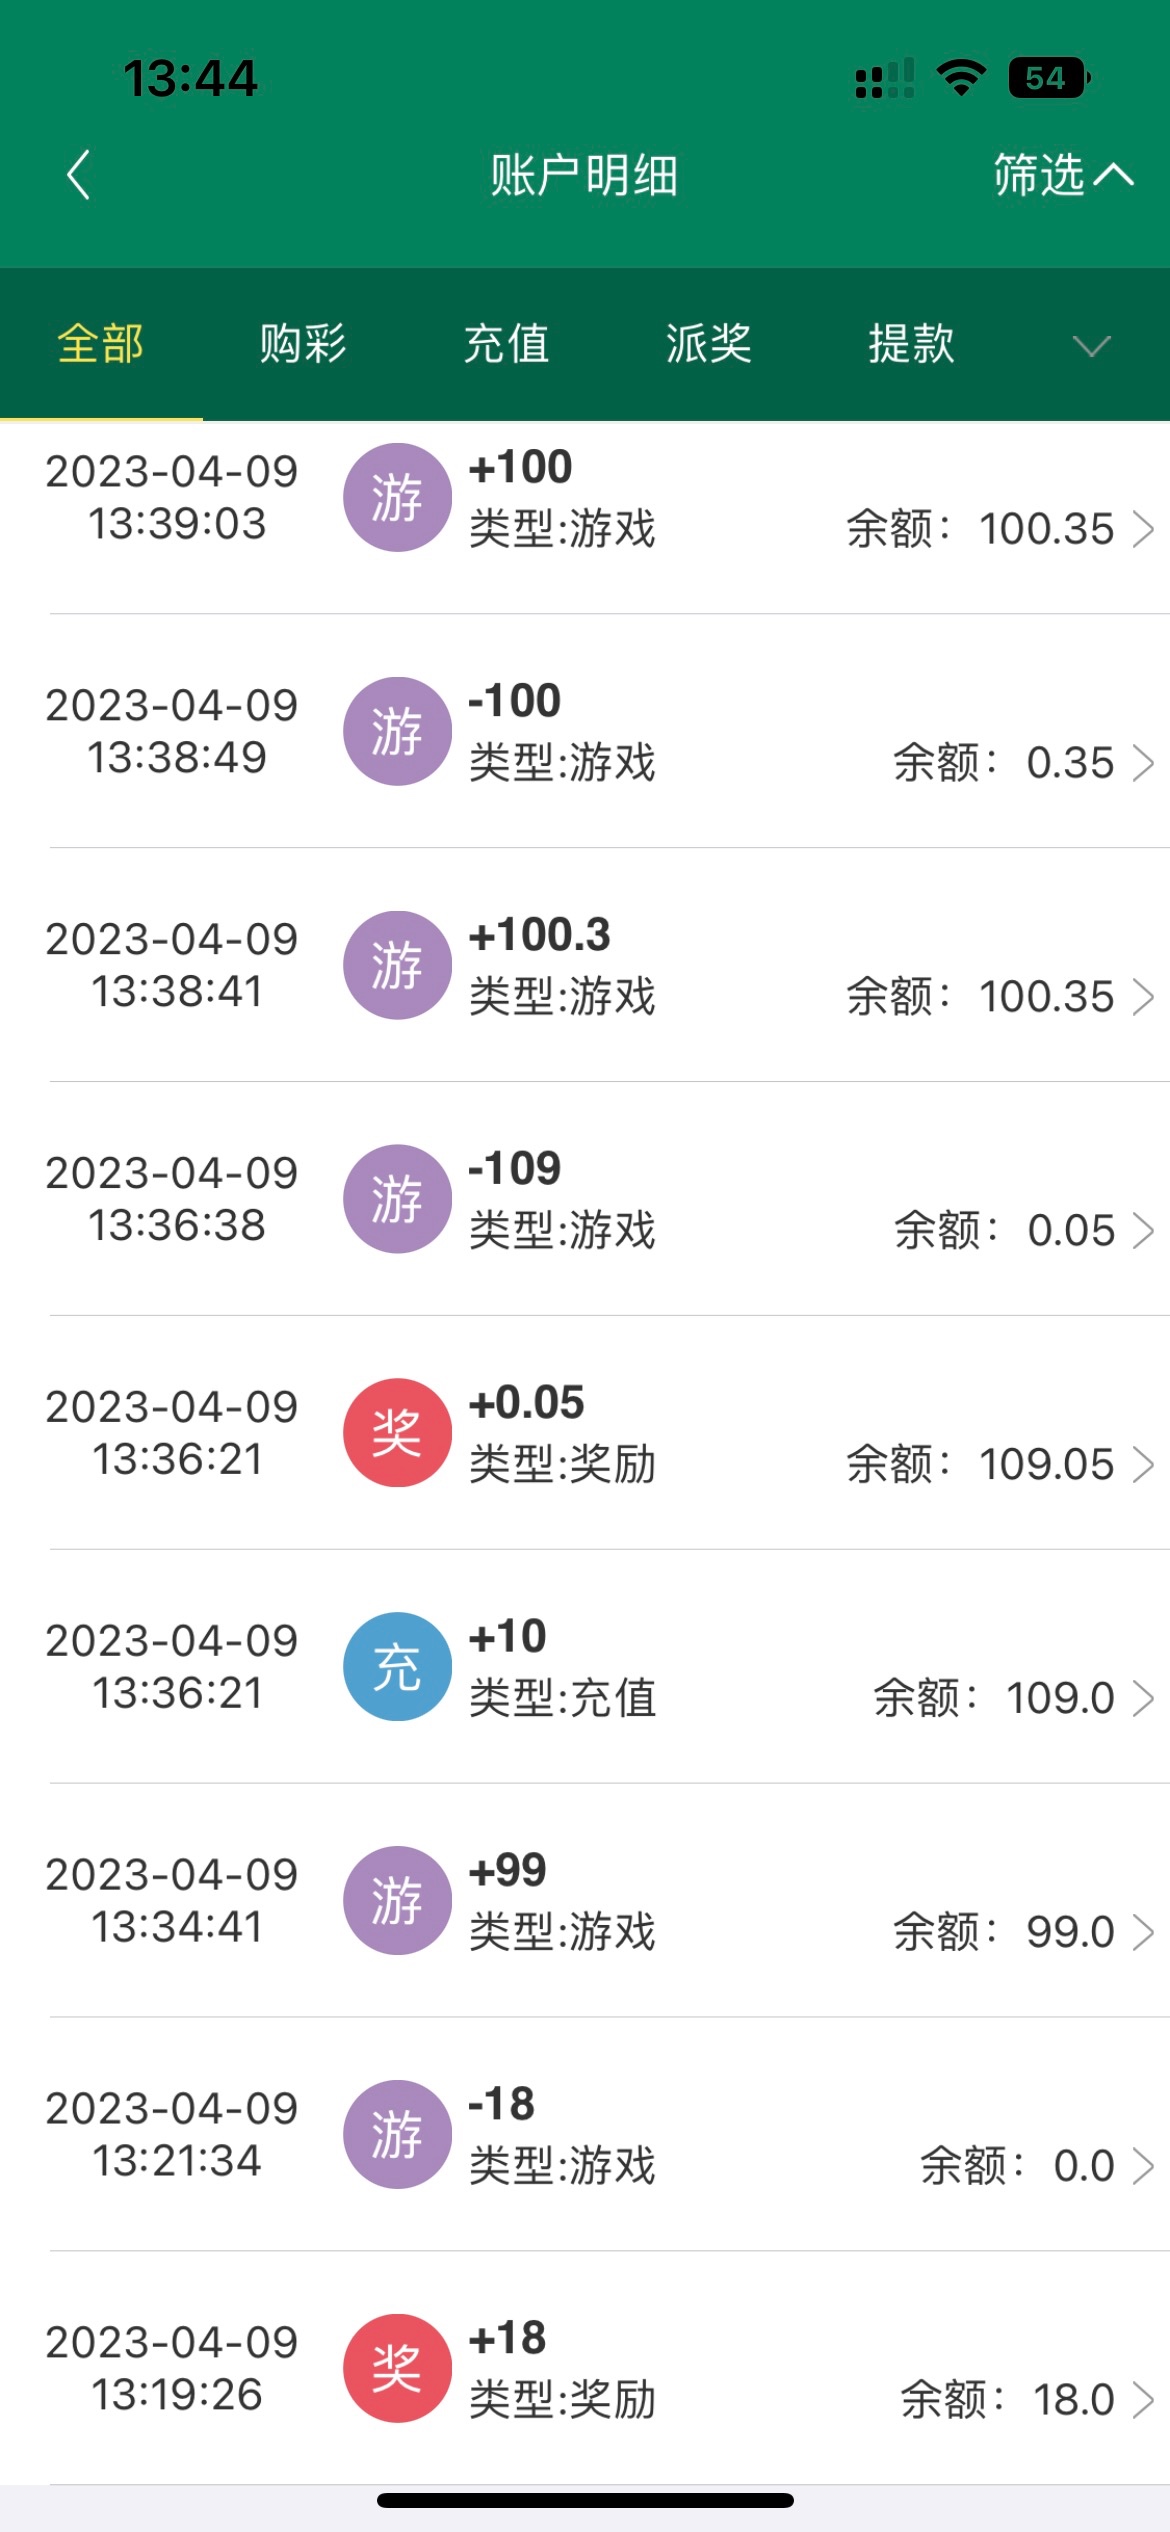Viewport: 1170px width, 2532px height.
Task: Switch to the 派奖 tab
Action: point(708,344)
